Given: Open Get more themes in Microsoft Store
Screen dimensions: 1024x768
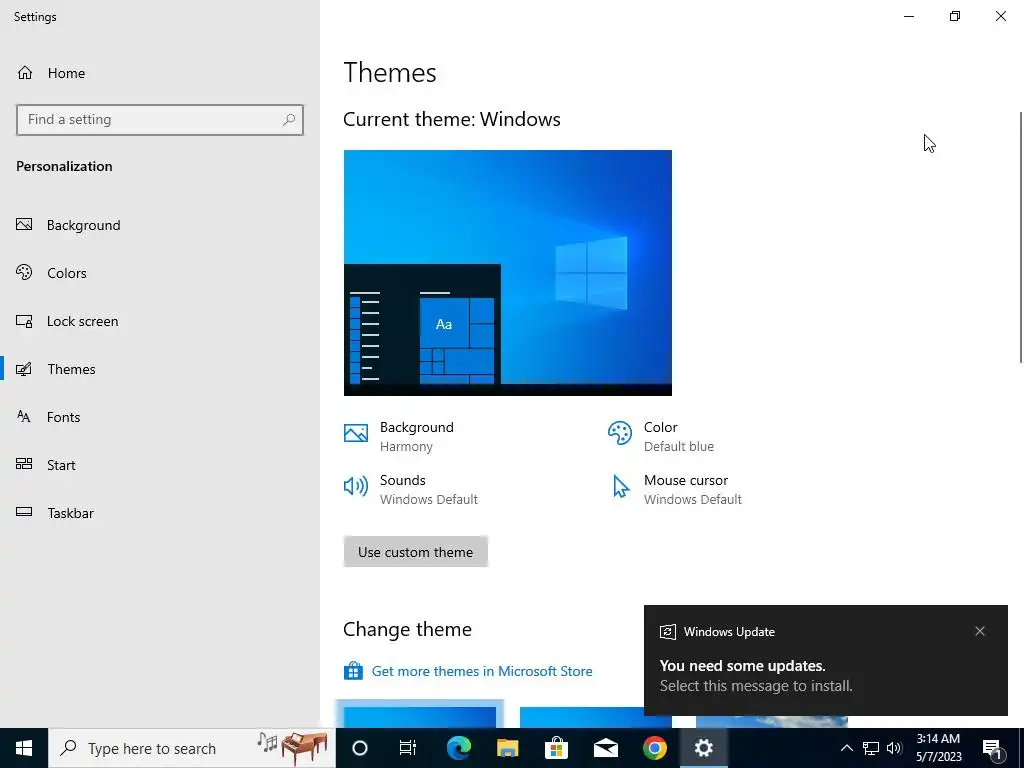Looking at the screenshot, I should [482, 671].
